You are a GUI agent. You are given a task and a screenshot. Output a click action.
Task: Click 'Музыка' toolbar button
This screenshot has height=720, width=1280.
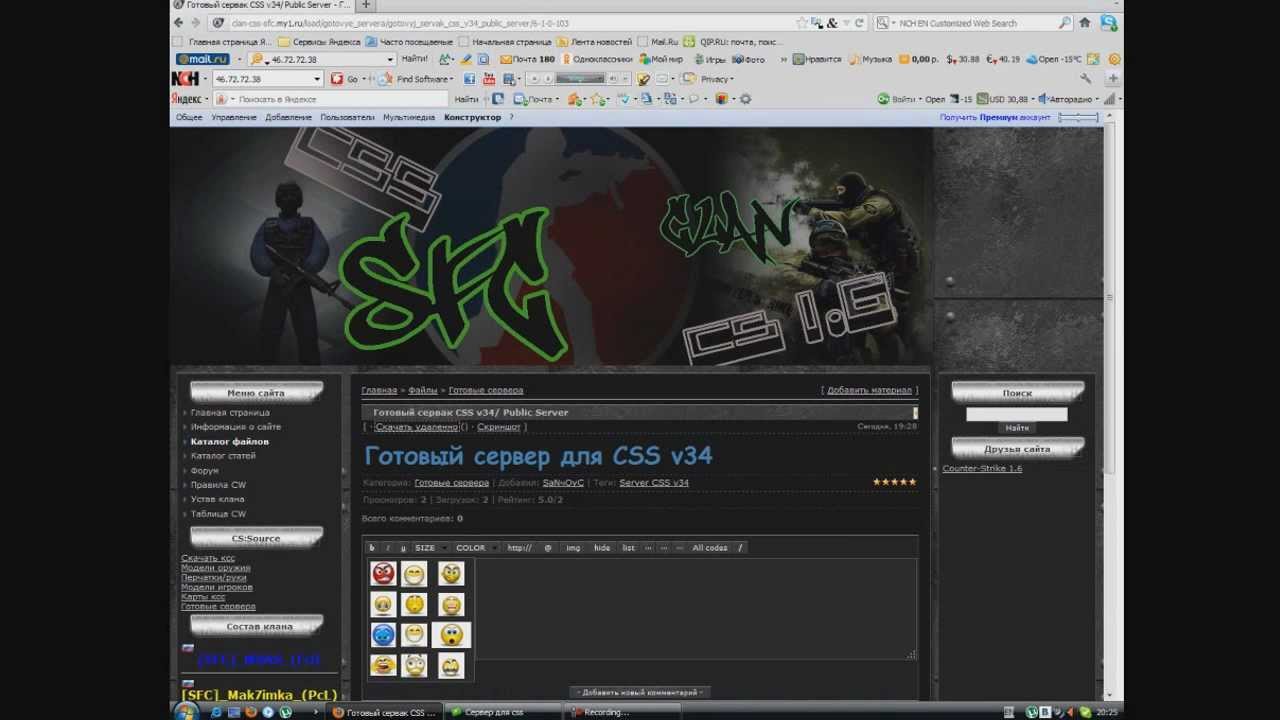870,59
